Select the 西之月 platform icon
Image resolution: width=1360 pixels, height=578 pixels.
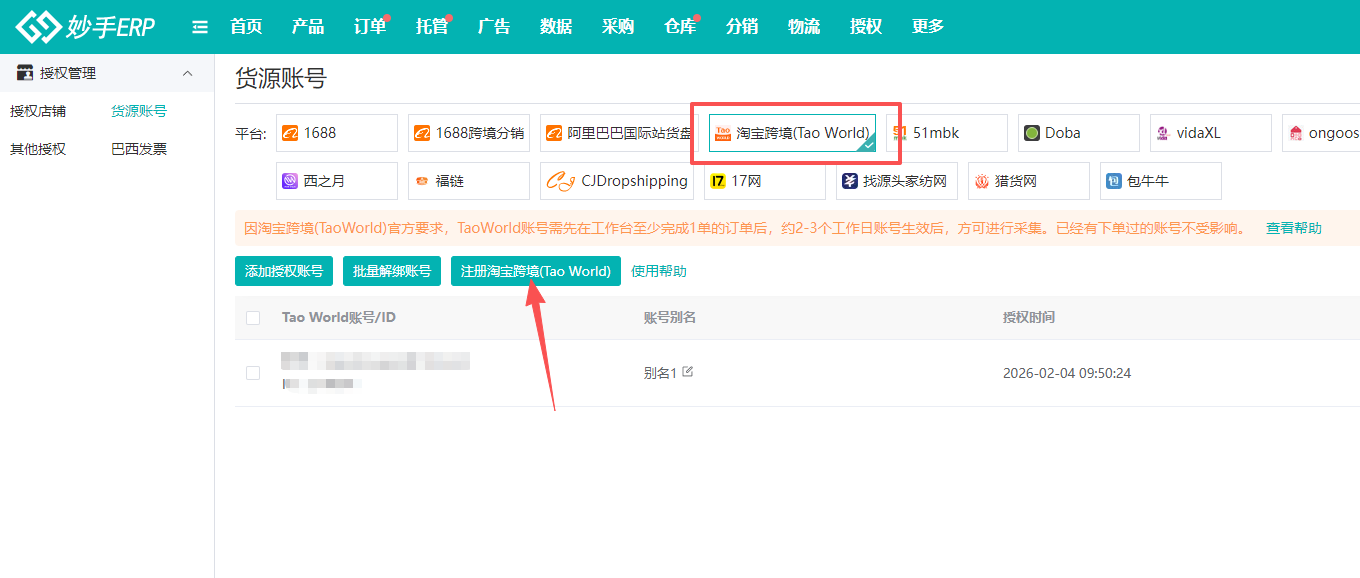click(290, 181)
